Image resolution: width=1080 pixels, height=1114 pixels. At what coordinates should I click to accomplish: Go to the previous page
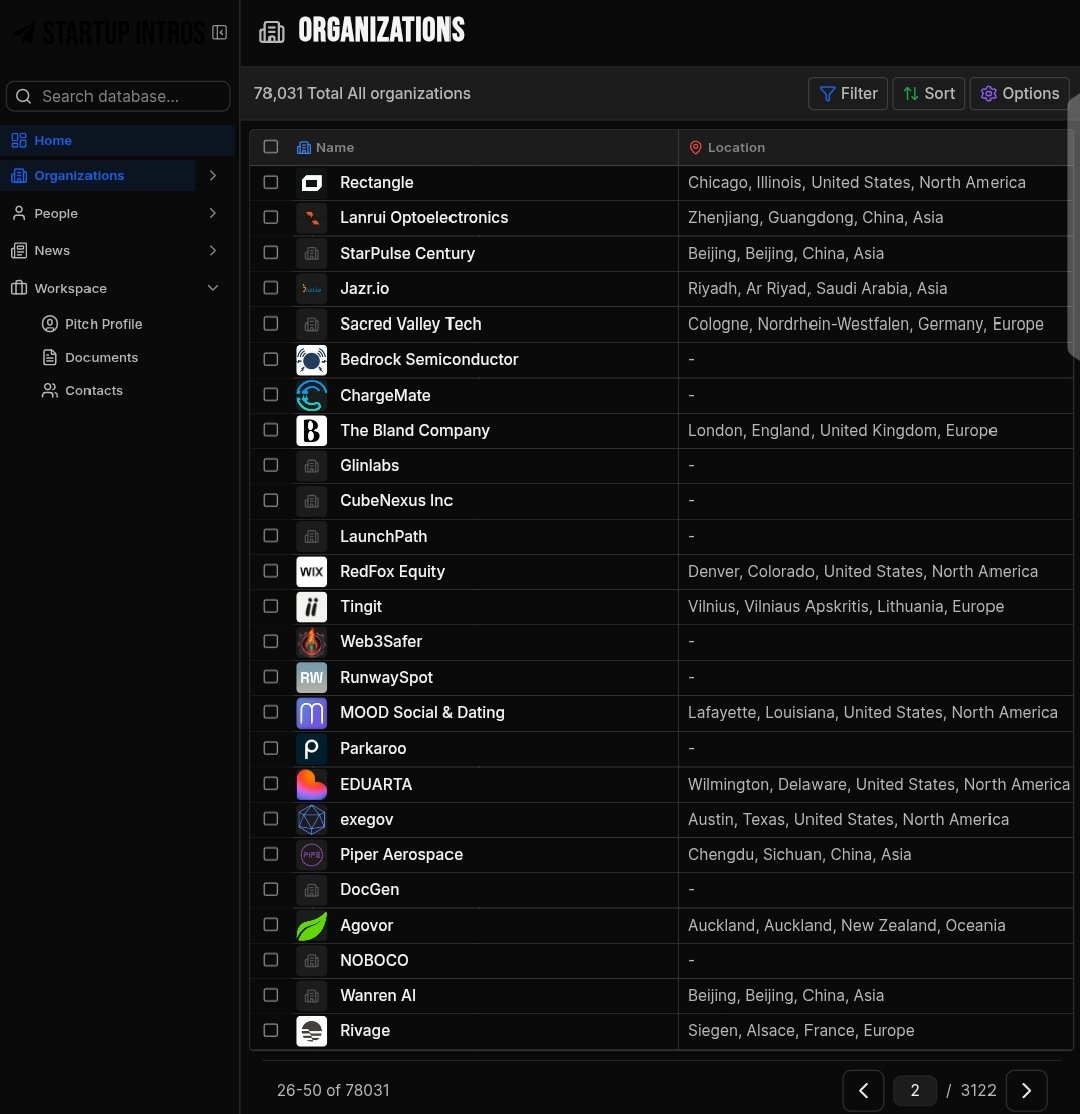863,1091
